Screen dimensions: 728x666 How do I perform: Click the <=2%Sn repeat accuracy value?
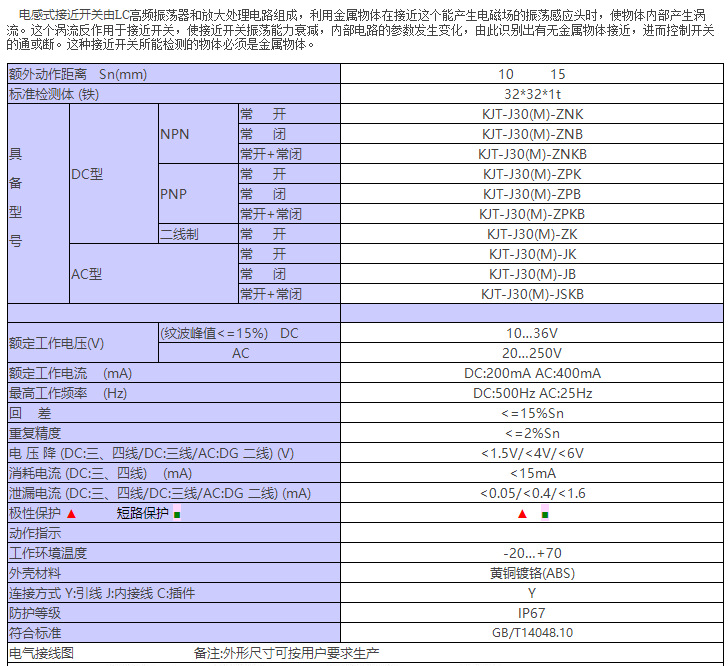point(532,433)
